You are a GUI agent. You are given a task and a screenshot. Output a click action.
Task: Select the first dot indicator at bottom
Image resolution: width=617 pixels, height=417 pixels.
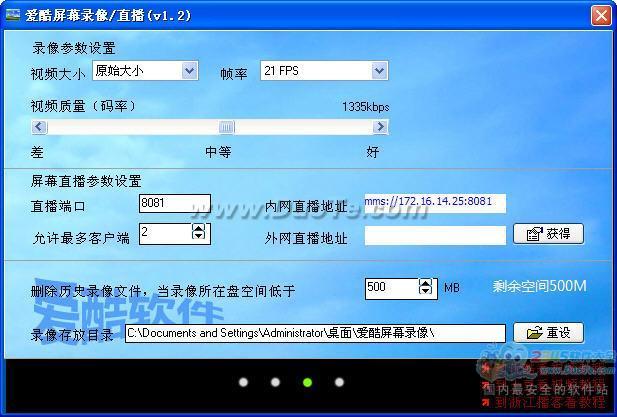click(x=243, y=382)
